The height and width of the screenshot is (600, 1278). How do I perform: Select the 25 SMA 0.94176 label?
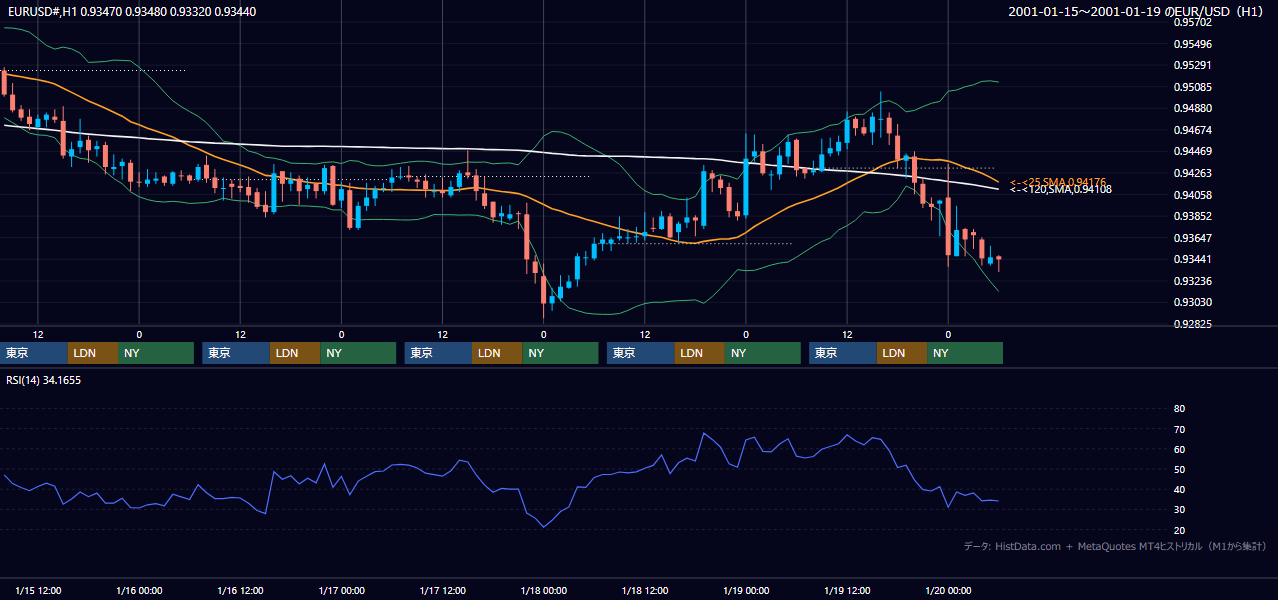[x=1058, y=181]
